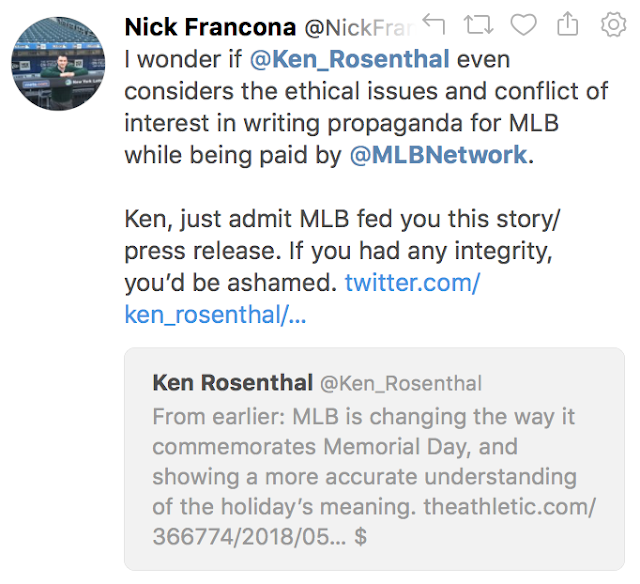640x584 pixels.
Task: Open the gear settings icon
Action: click(x=612, y=23)
